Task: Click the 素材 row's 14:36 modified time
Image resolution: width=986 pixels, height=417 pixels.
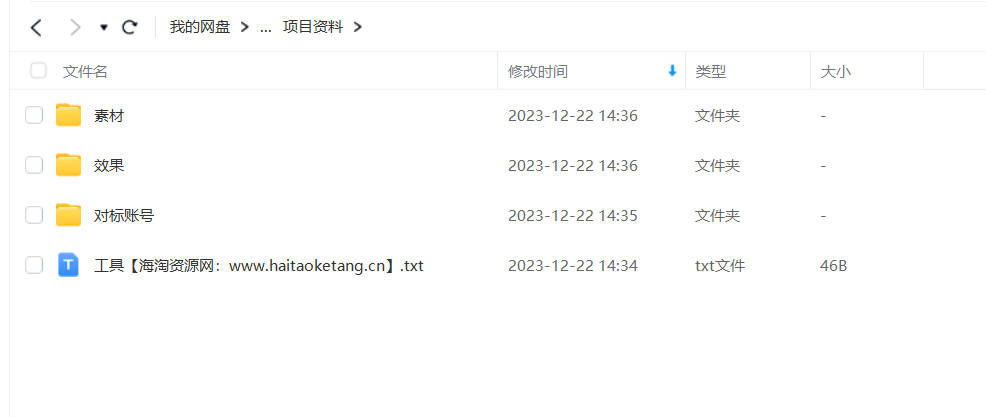Action: pos(573,116)
